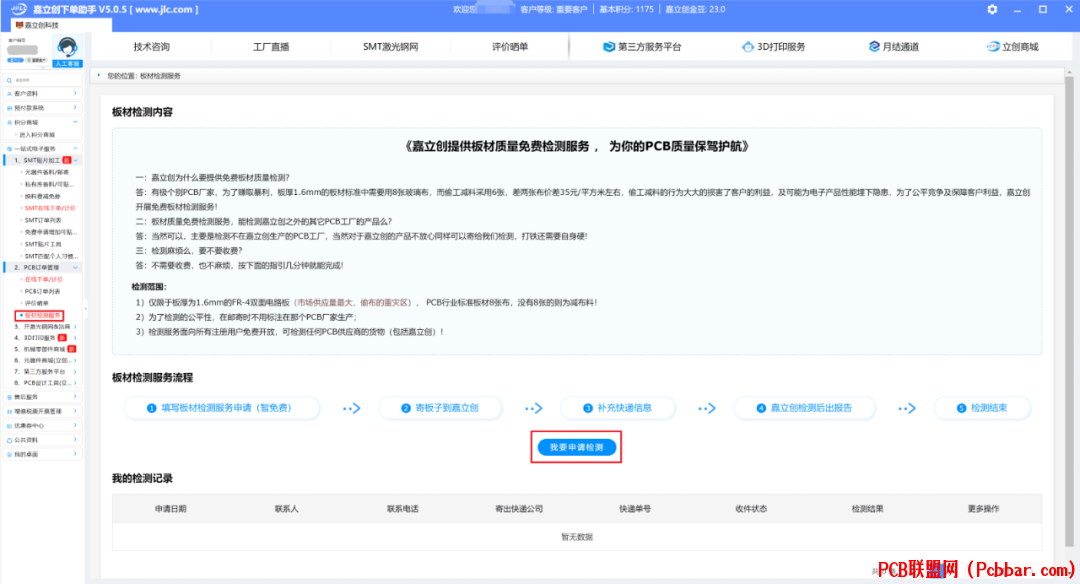Click the 我要申请检测 button
Image resolution: width=1080 pixels, height=584 pixels.
point(577,448)
